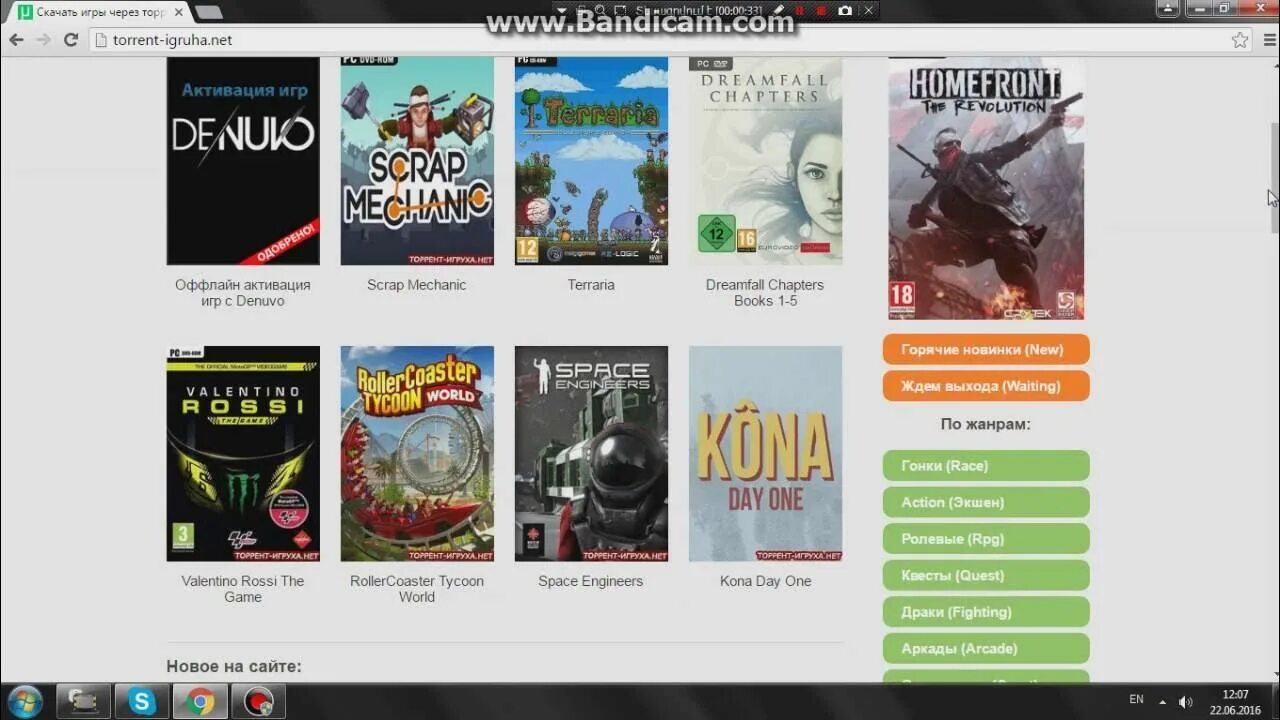Follow the Terraria title link
This screenshot has width=1280, height=720.
click(591, 285)
